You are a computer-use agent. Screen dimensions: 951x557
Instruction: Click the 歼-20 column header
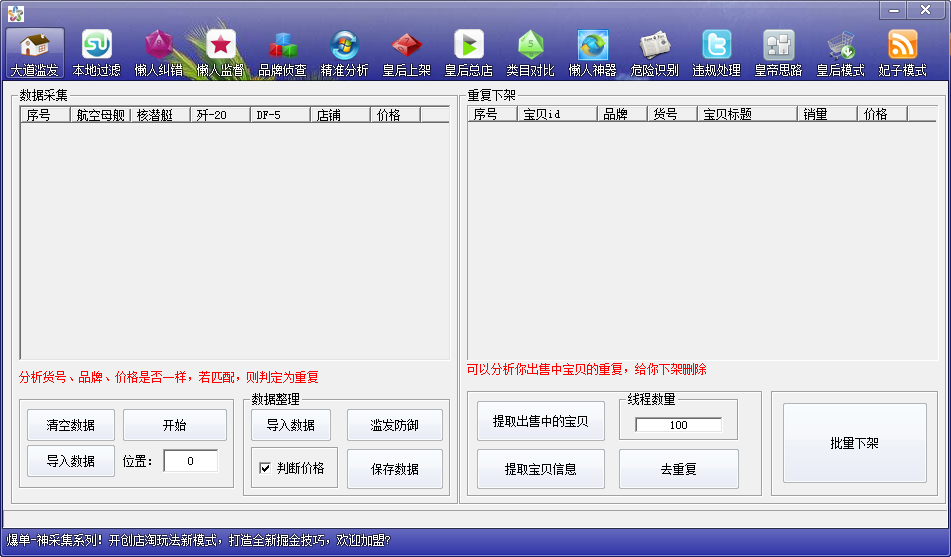(x=220, y=115)
